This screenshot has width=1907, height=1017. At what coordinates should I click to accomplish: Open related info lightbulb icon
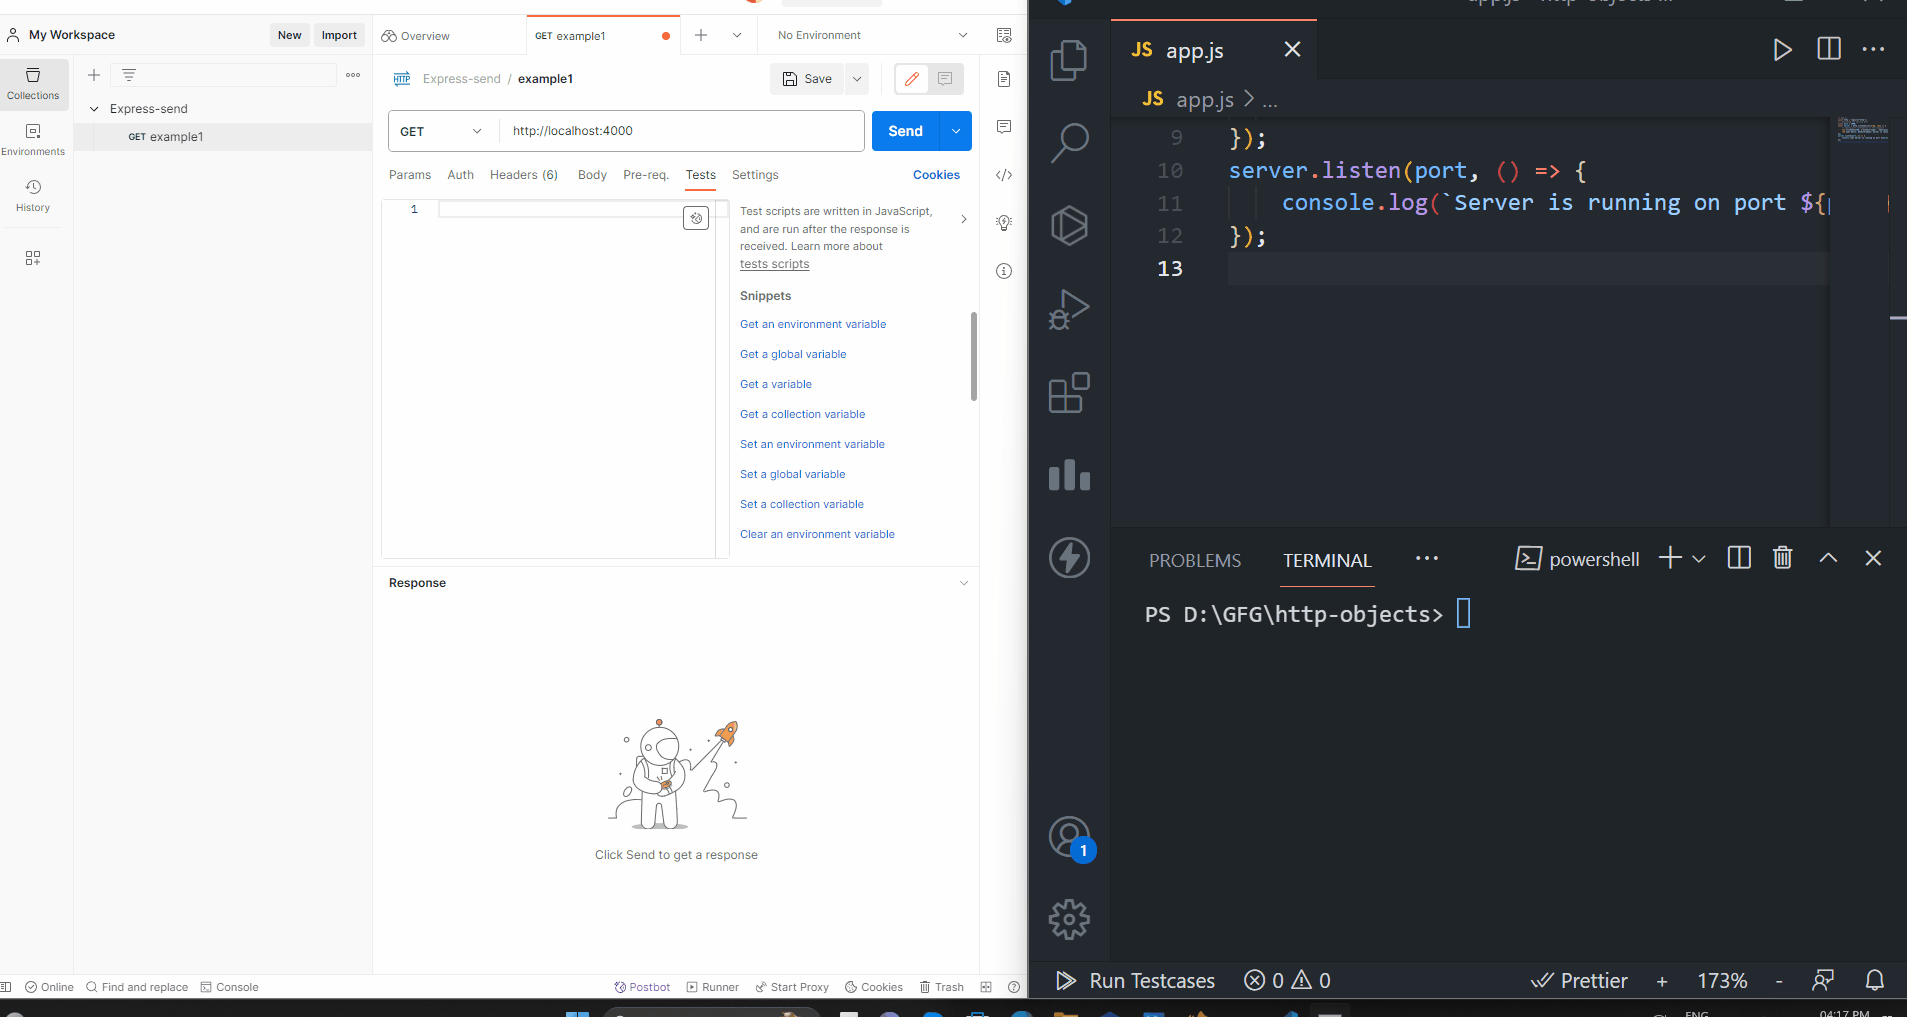click(1004, 222)
